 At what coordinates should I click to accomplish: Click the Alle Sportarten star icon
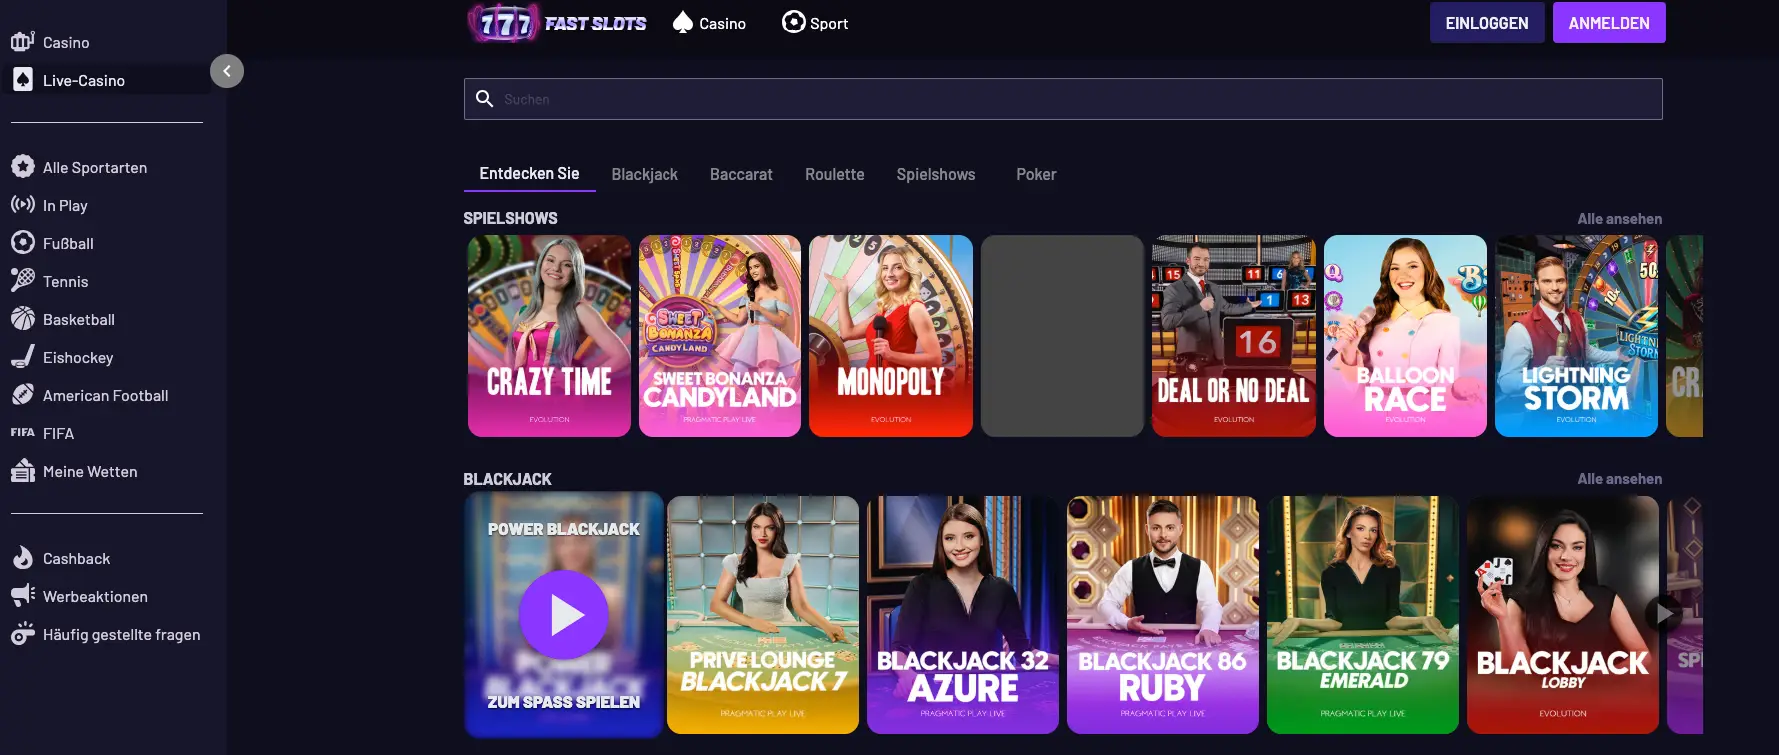pos(23,167)
